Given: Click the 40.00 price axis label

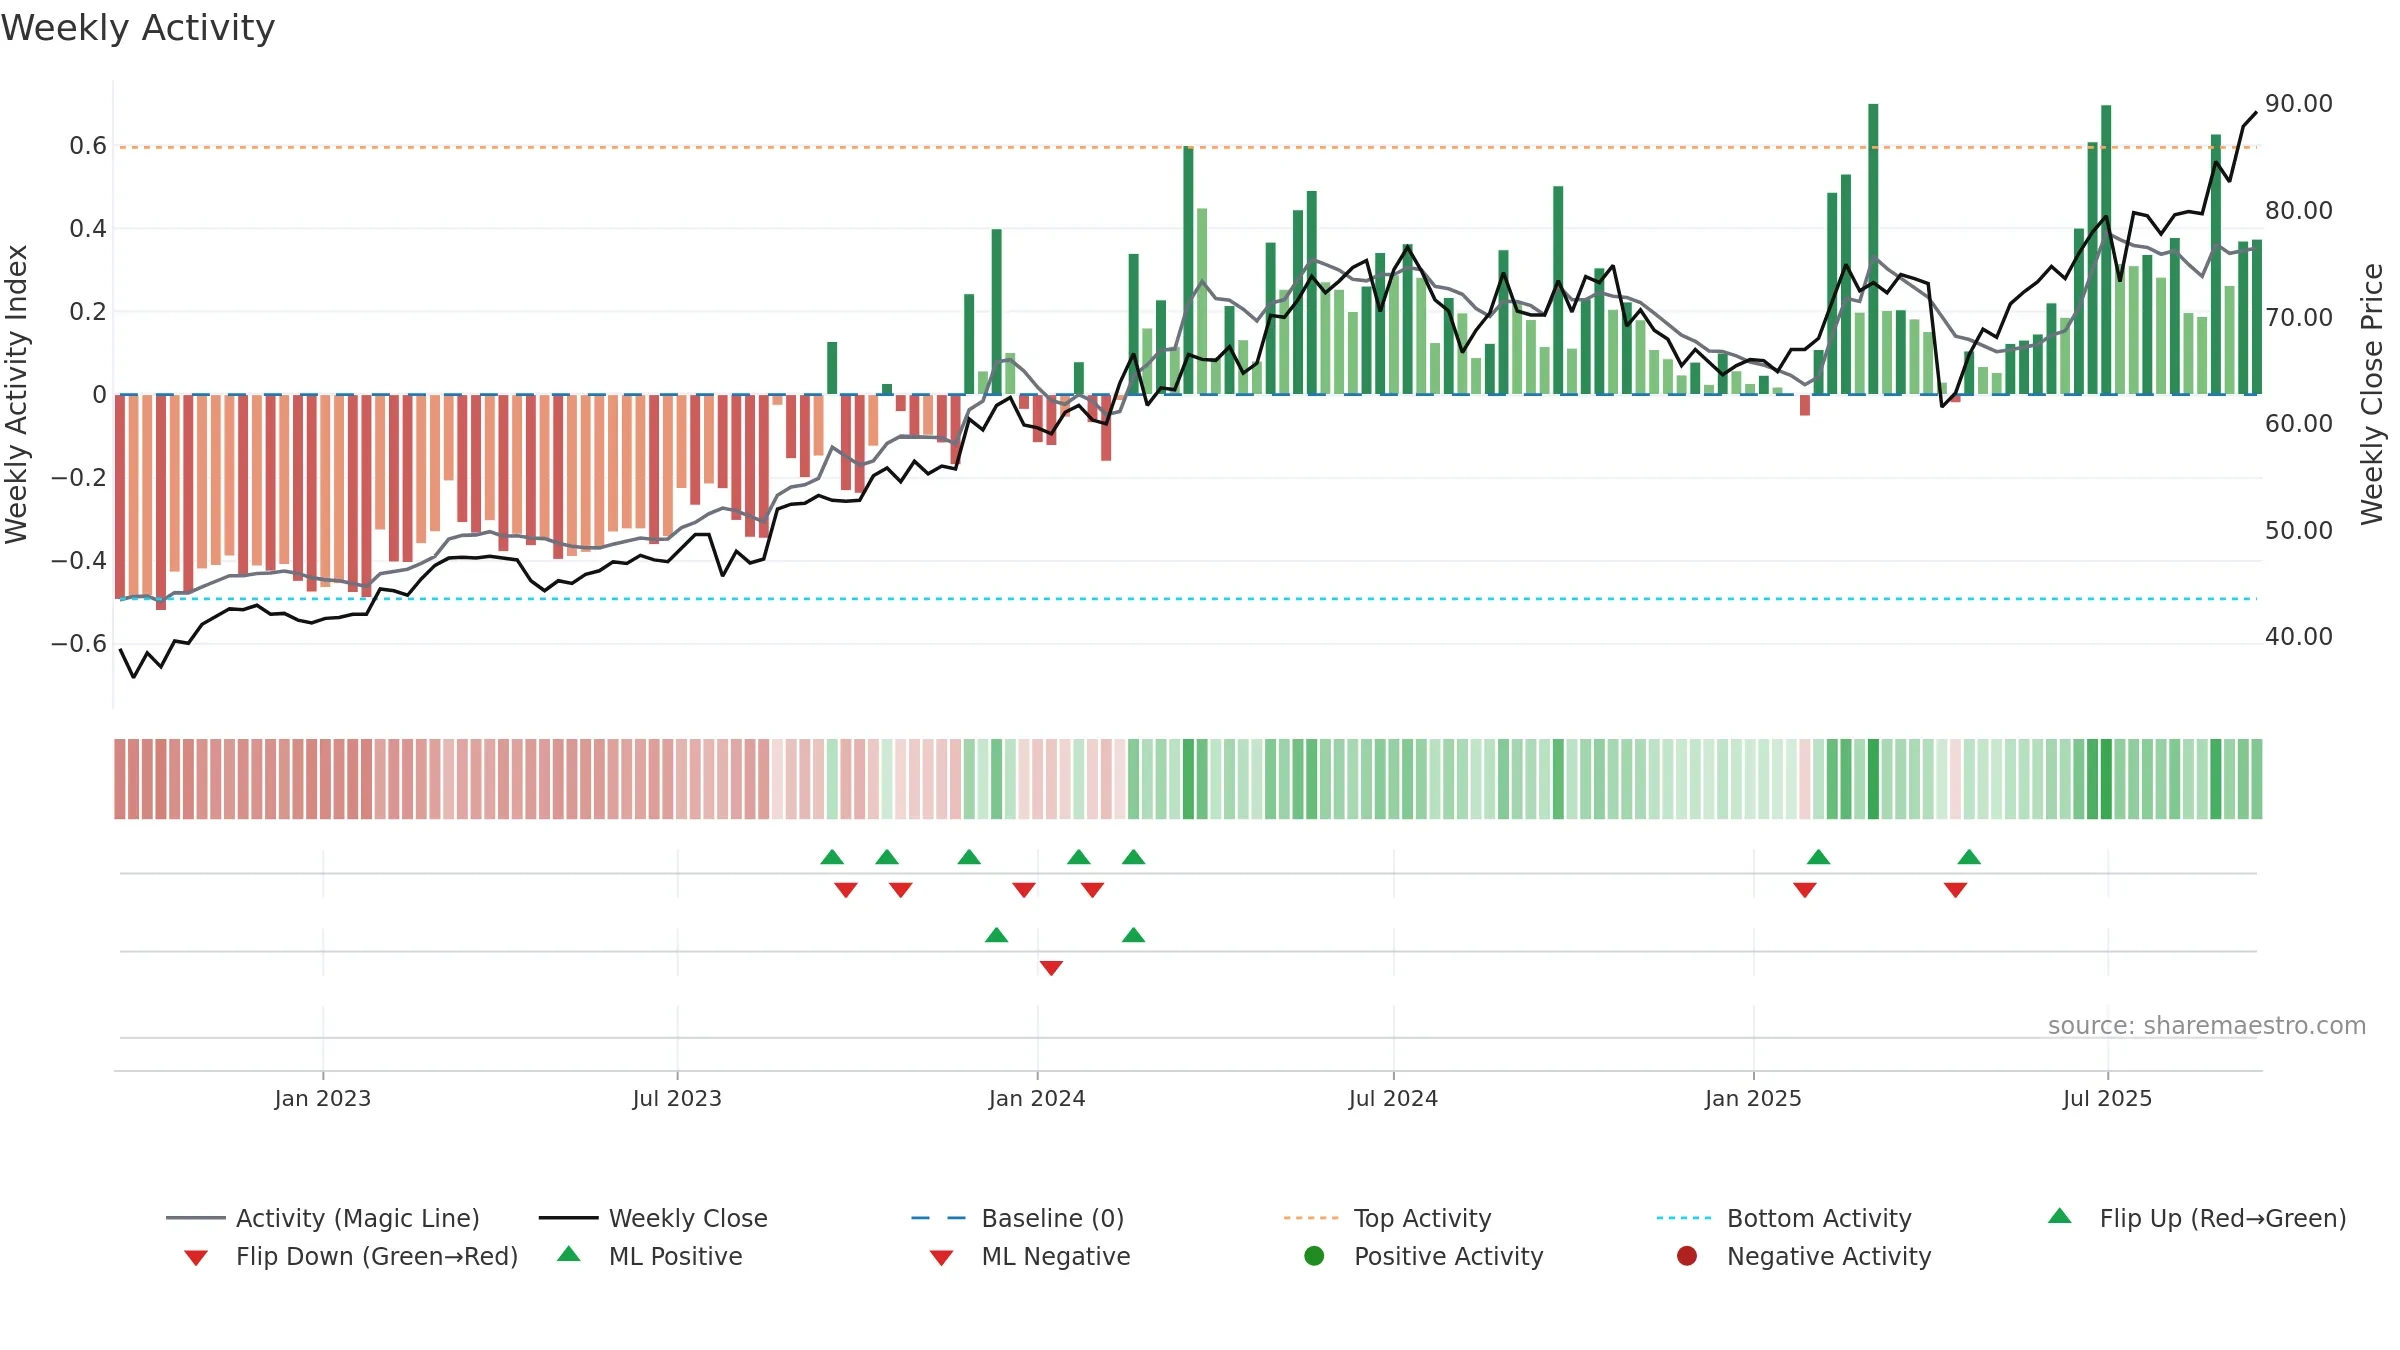Looking at the screenshot, I should [x=2299, y=637].
